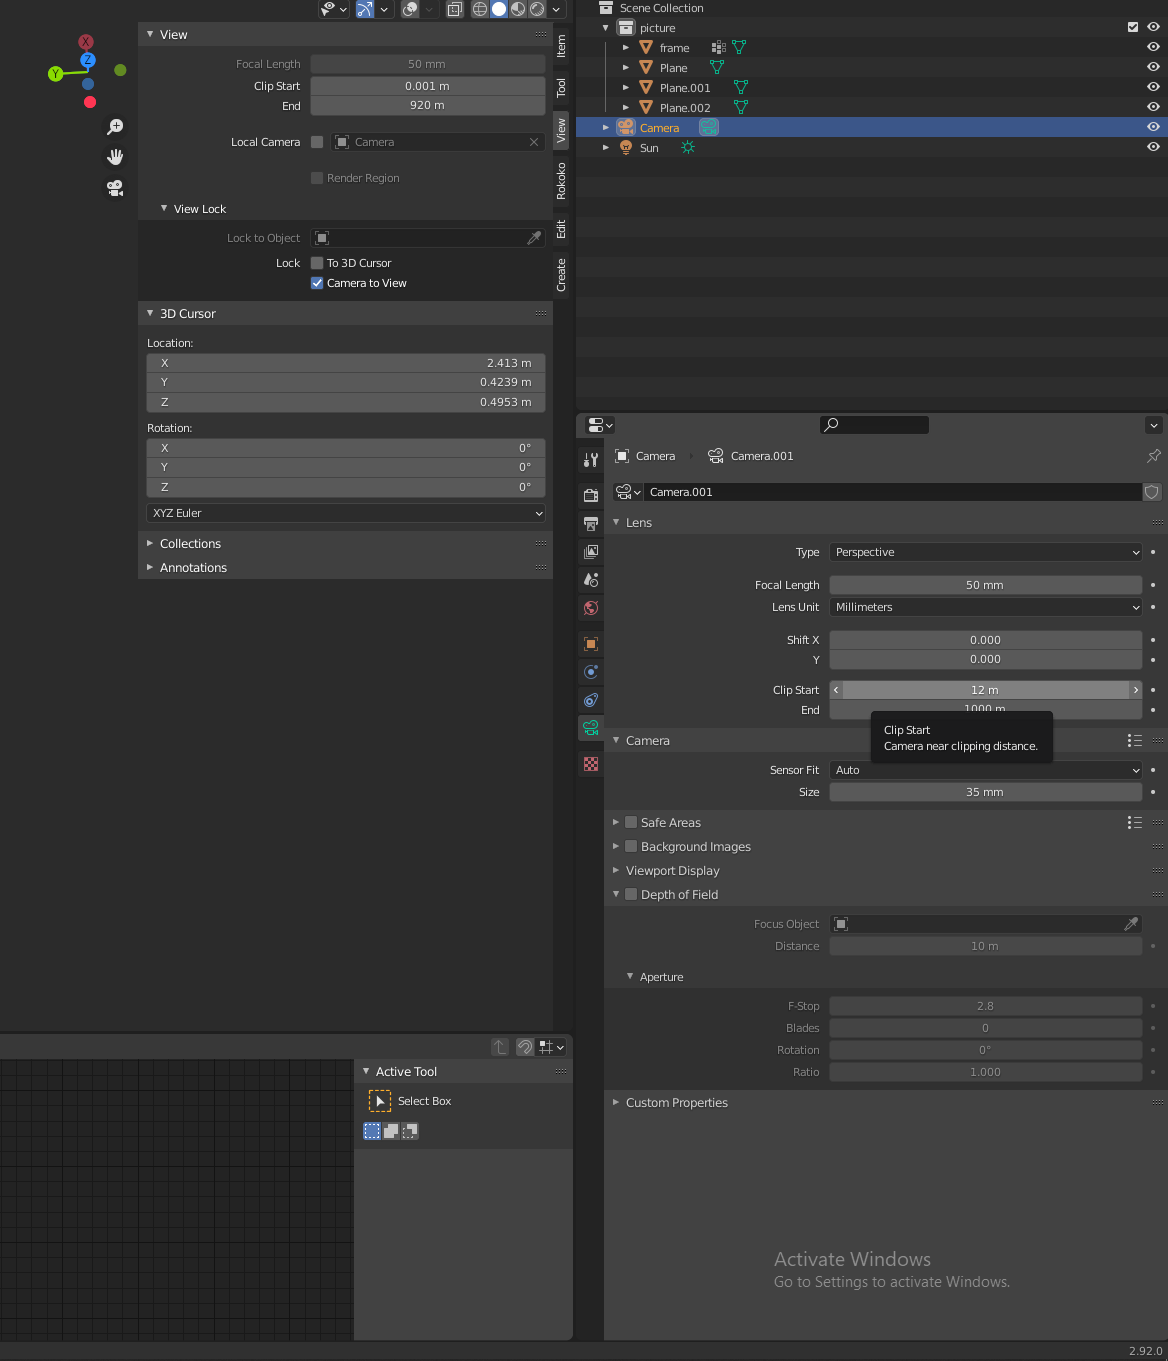Hide the frame object in outliner
The width and height of the screenshot is (1168, 1361).
[x=1153, y=47]
